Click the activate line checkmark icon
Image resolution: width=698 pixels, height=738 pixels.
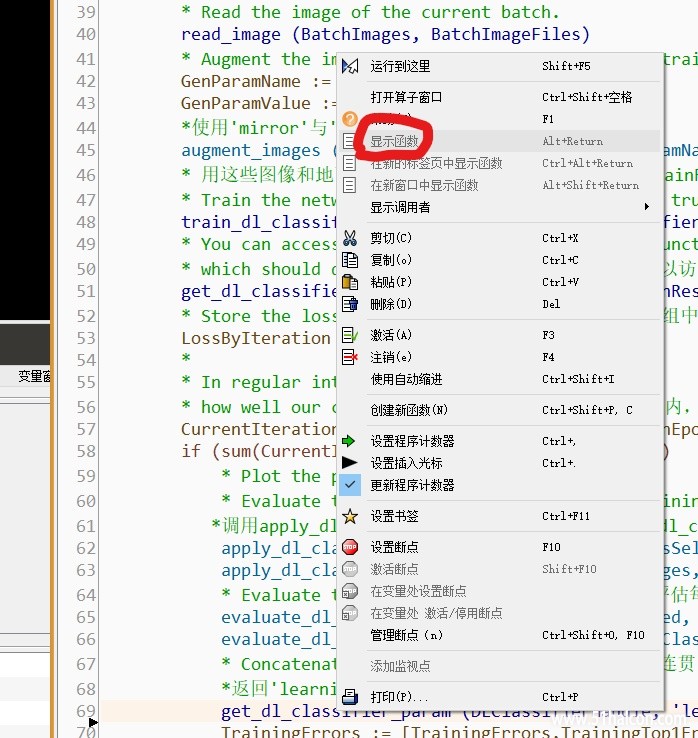350,335
